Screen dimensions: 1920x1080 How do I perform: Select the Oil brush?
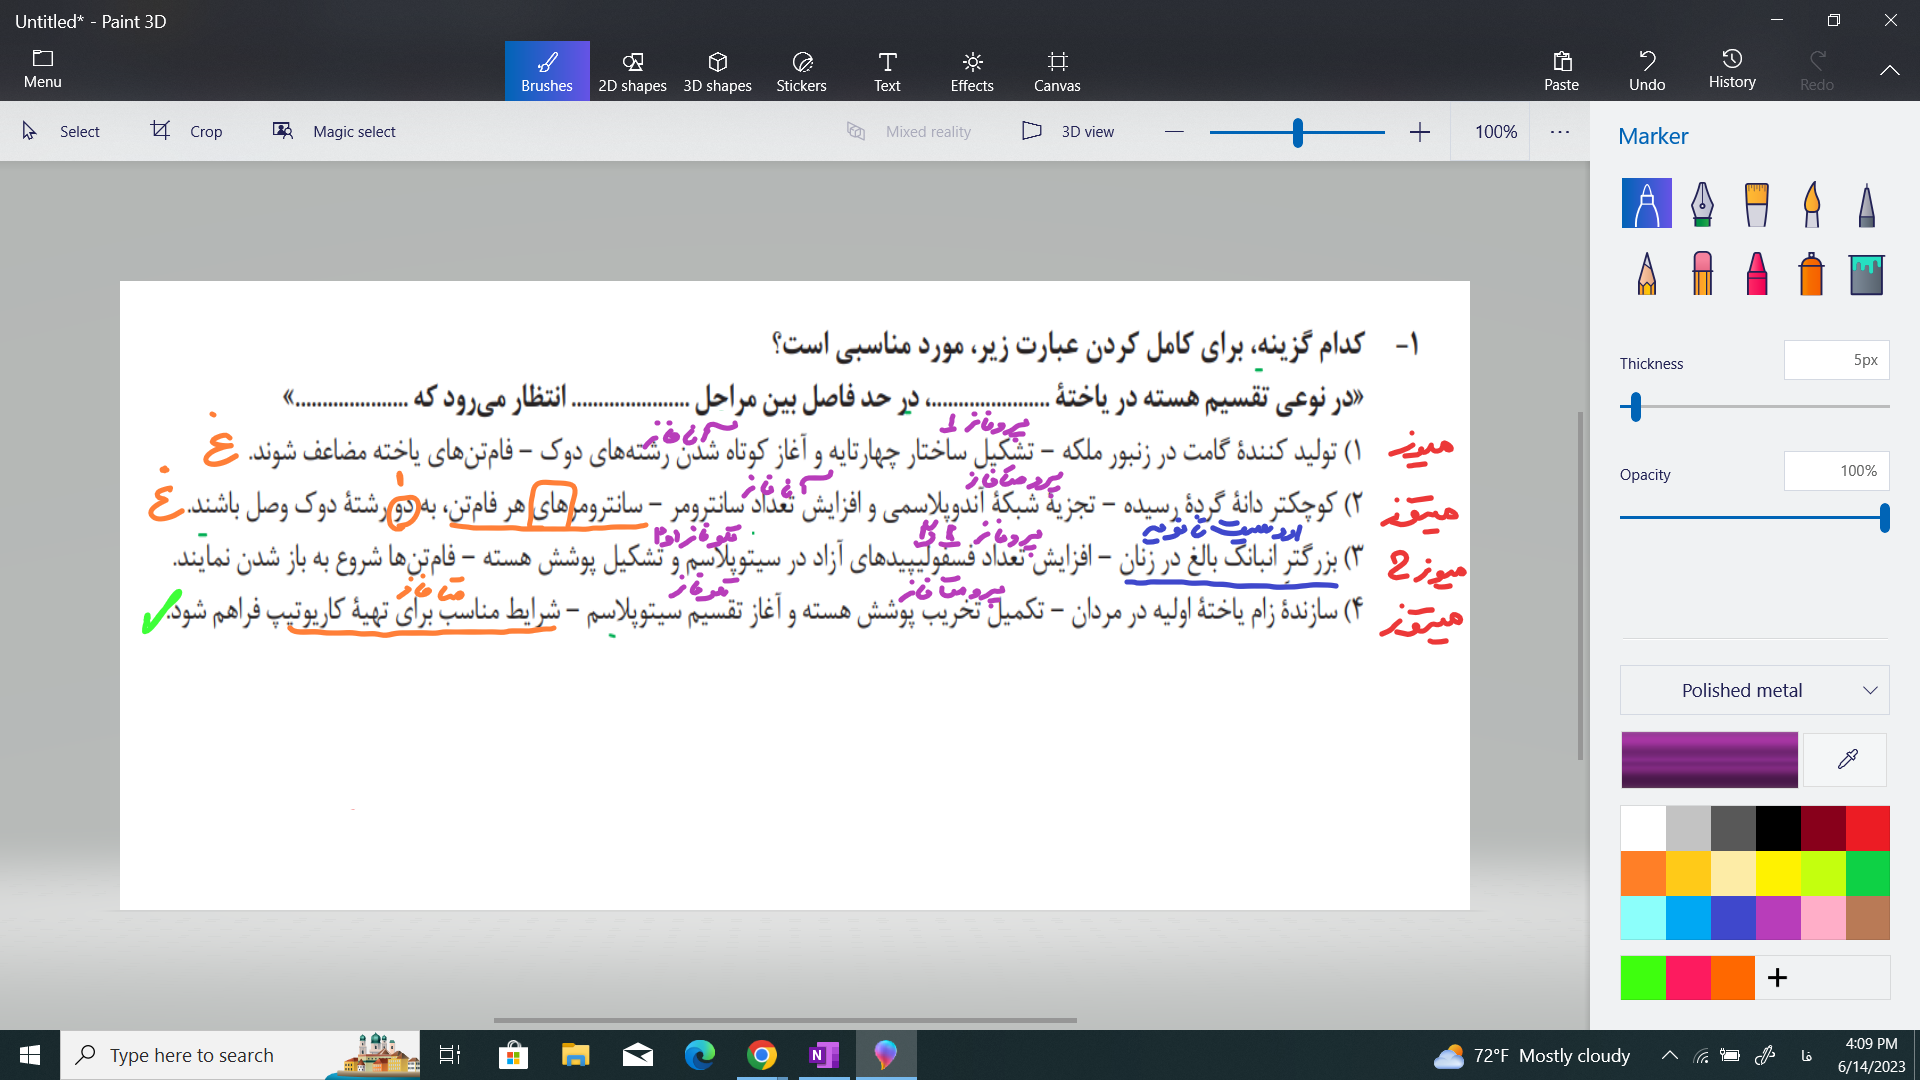[x=1756, y=203]
